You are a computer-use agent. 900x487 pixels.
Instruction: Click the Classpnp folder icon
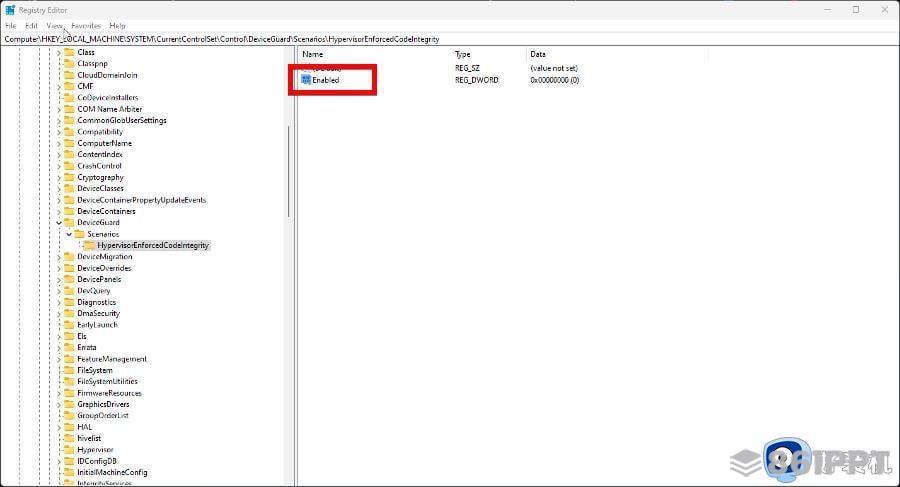click(x=69, y=64)
